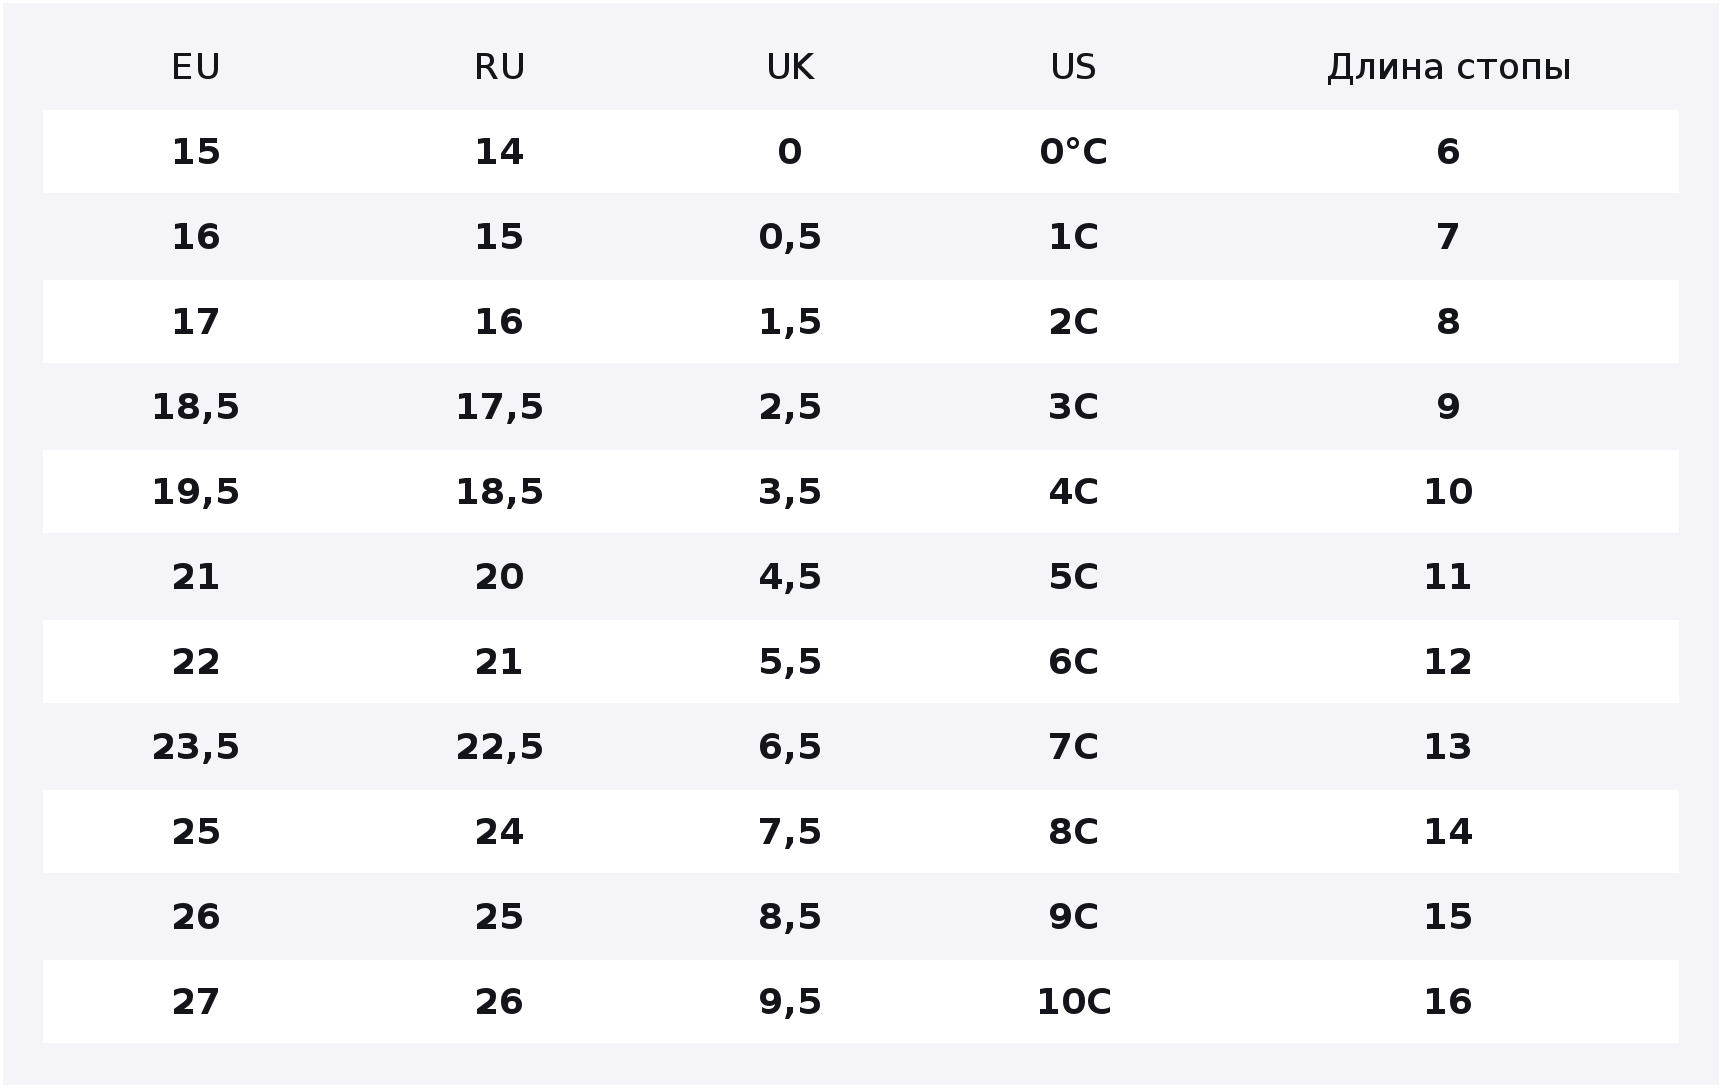Screen dimensions: 1722x1088
Task: Select foot length 12 cell
Action: tap(1448, 662)
